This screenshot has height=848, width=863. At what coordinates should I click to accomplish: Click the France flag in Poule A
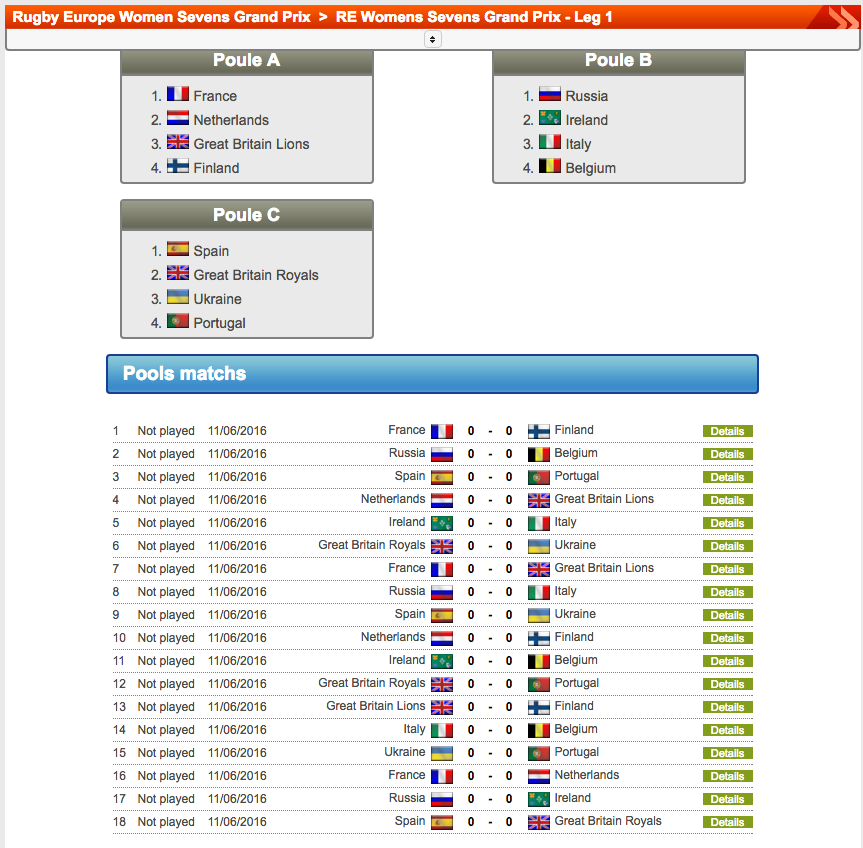pyautogui.click(x=178, y=95)
